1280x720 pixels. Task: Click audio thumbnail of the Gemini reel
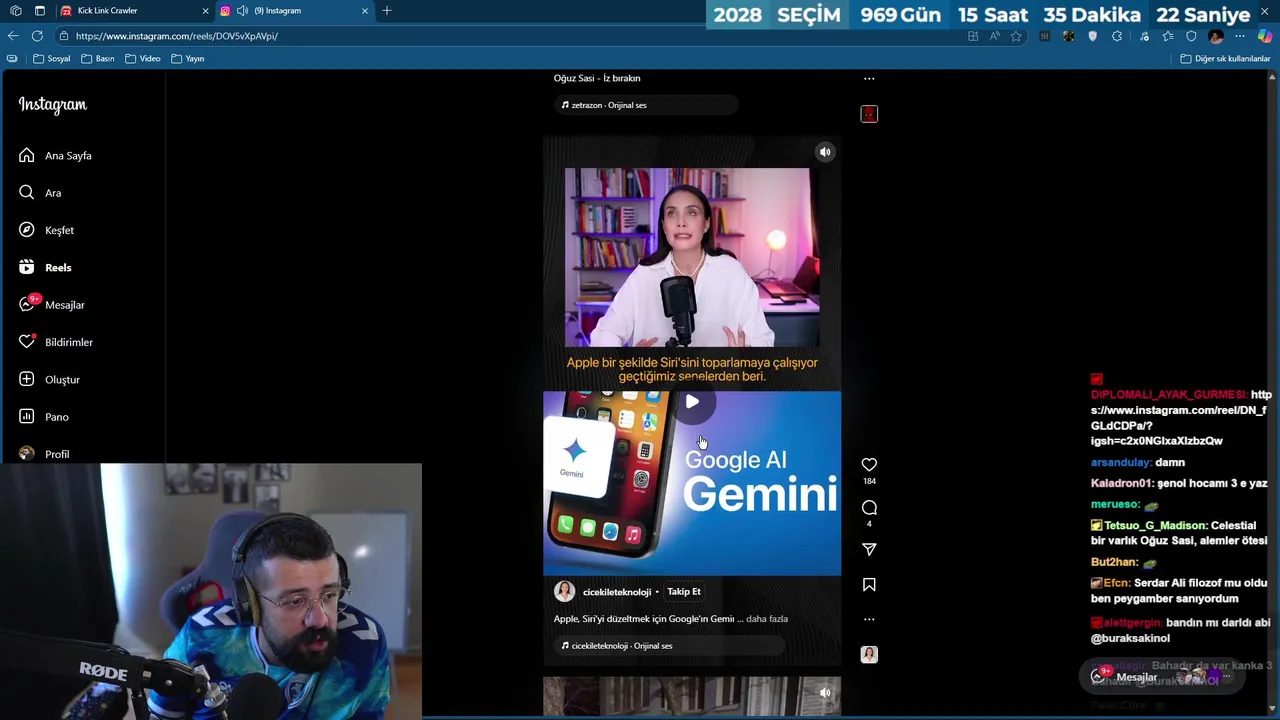coord(869,655)
